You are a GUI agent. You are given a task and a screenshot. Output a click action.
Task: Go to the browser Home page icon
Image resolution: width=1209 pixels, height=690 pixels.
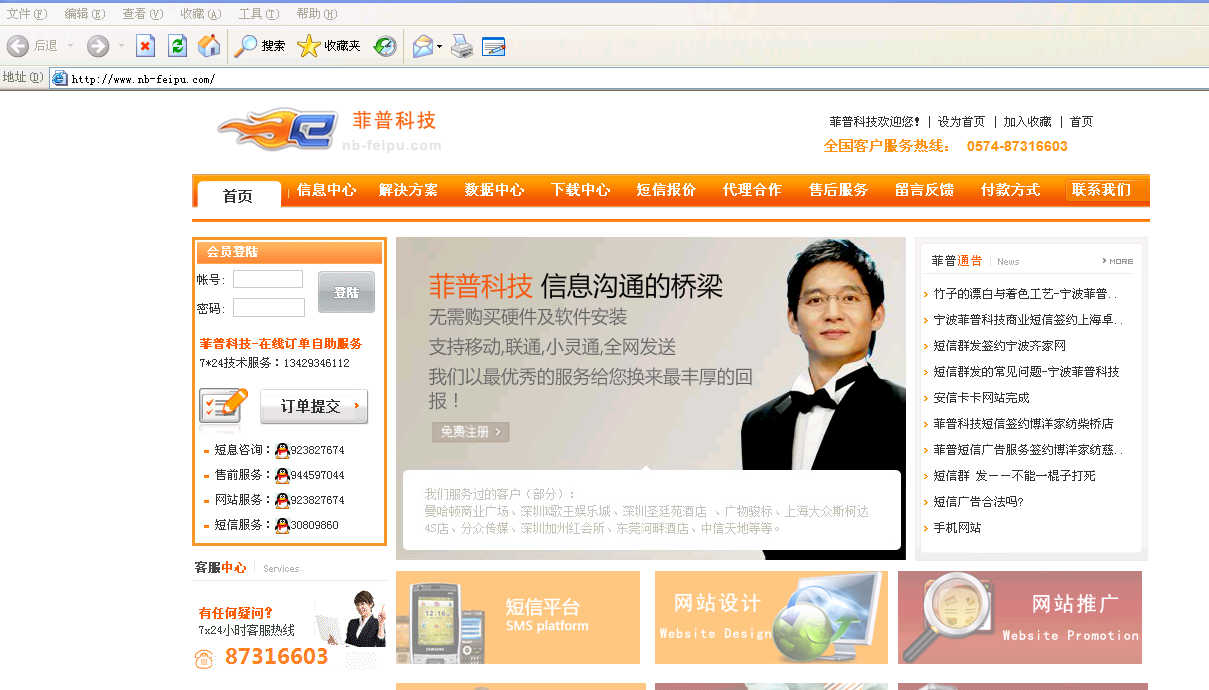pyautogui.click(x=209, y=46)
